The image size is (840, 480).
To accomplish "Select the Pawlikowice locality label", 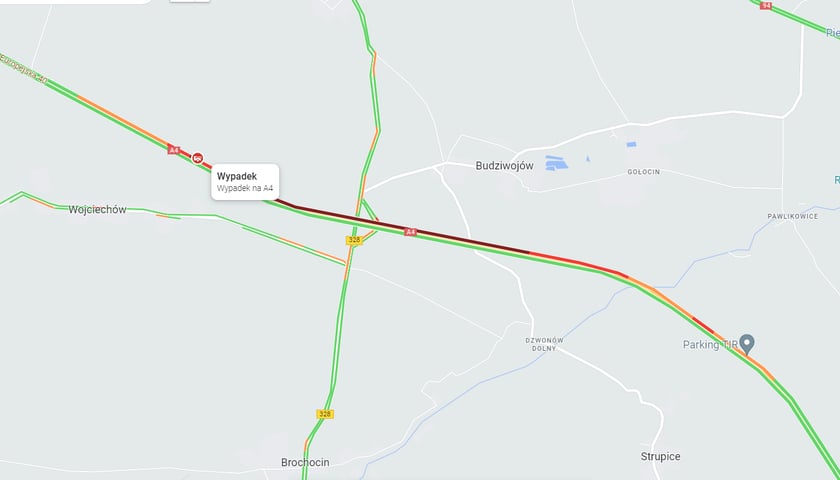I will [792, 216].
